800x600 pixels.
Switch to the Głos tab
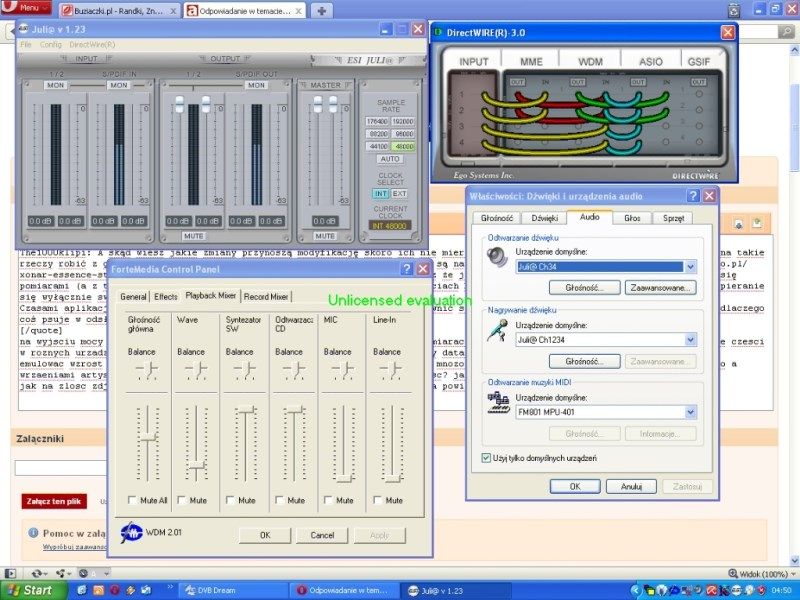tap(632, 218)
